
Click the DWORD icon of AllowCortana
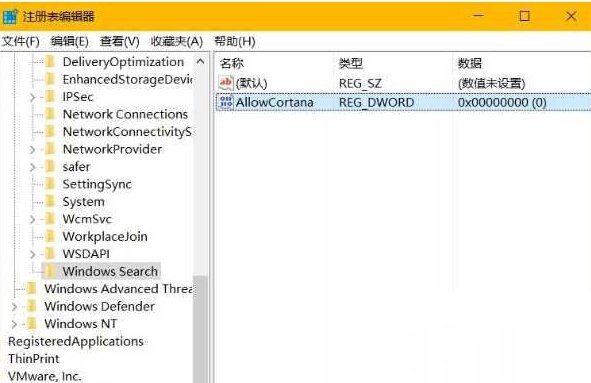tap(226, 102)
